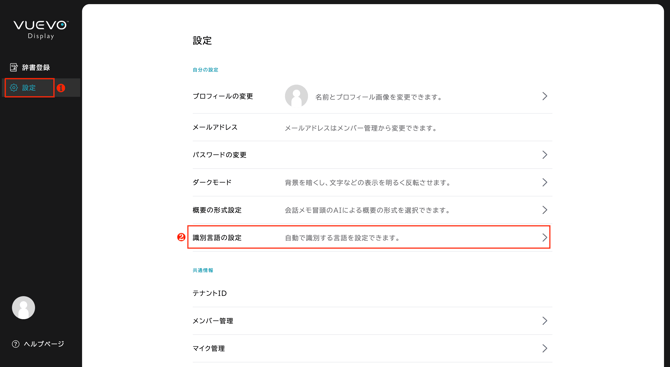
Task: Click the VUEVO Display logo
Action: pyautogui.click(x=41, y=29)
